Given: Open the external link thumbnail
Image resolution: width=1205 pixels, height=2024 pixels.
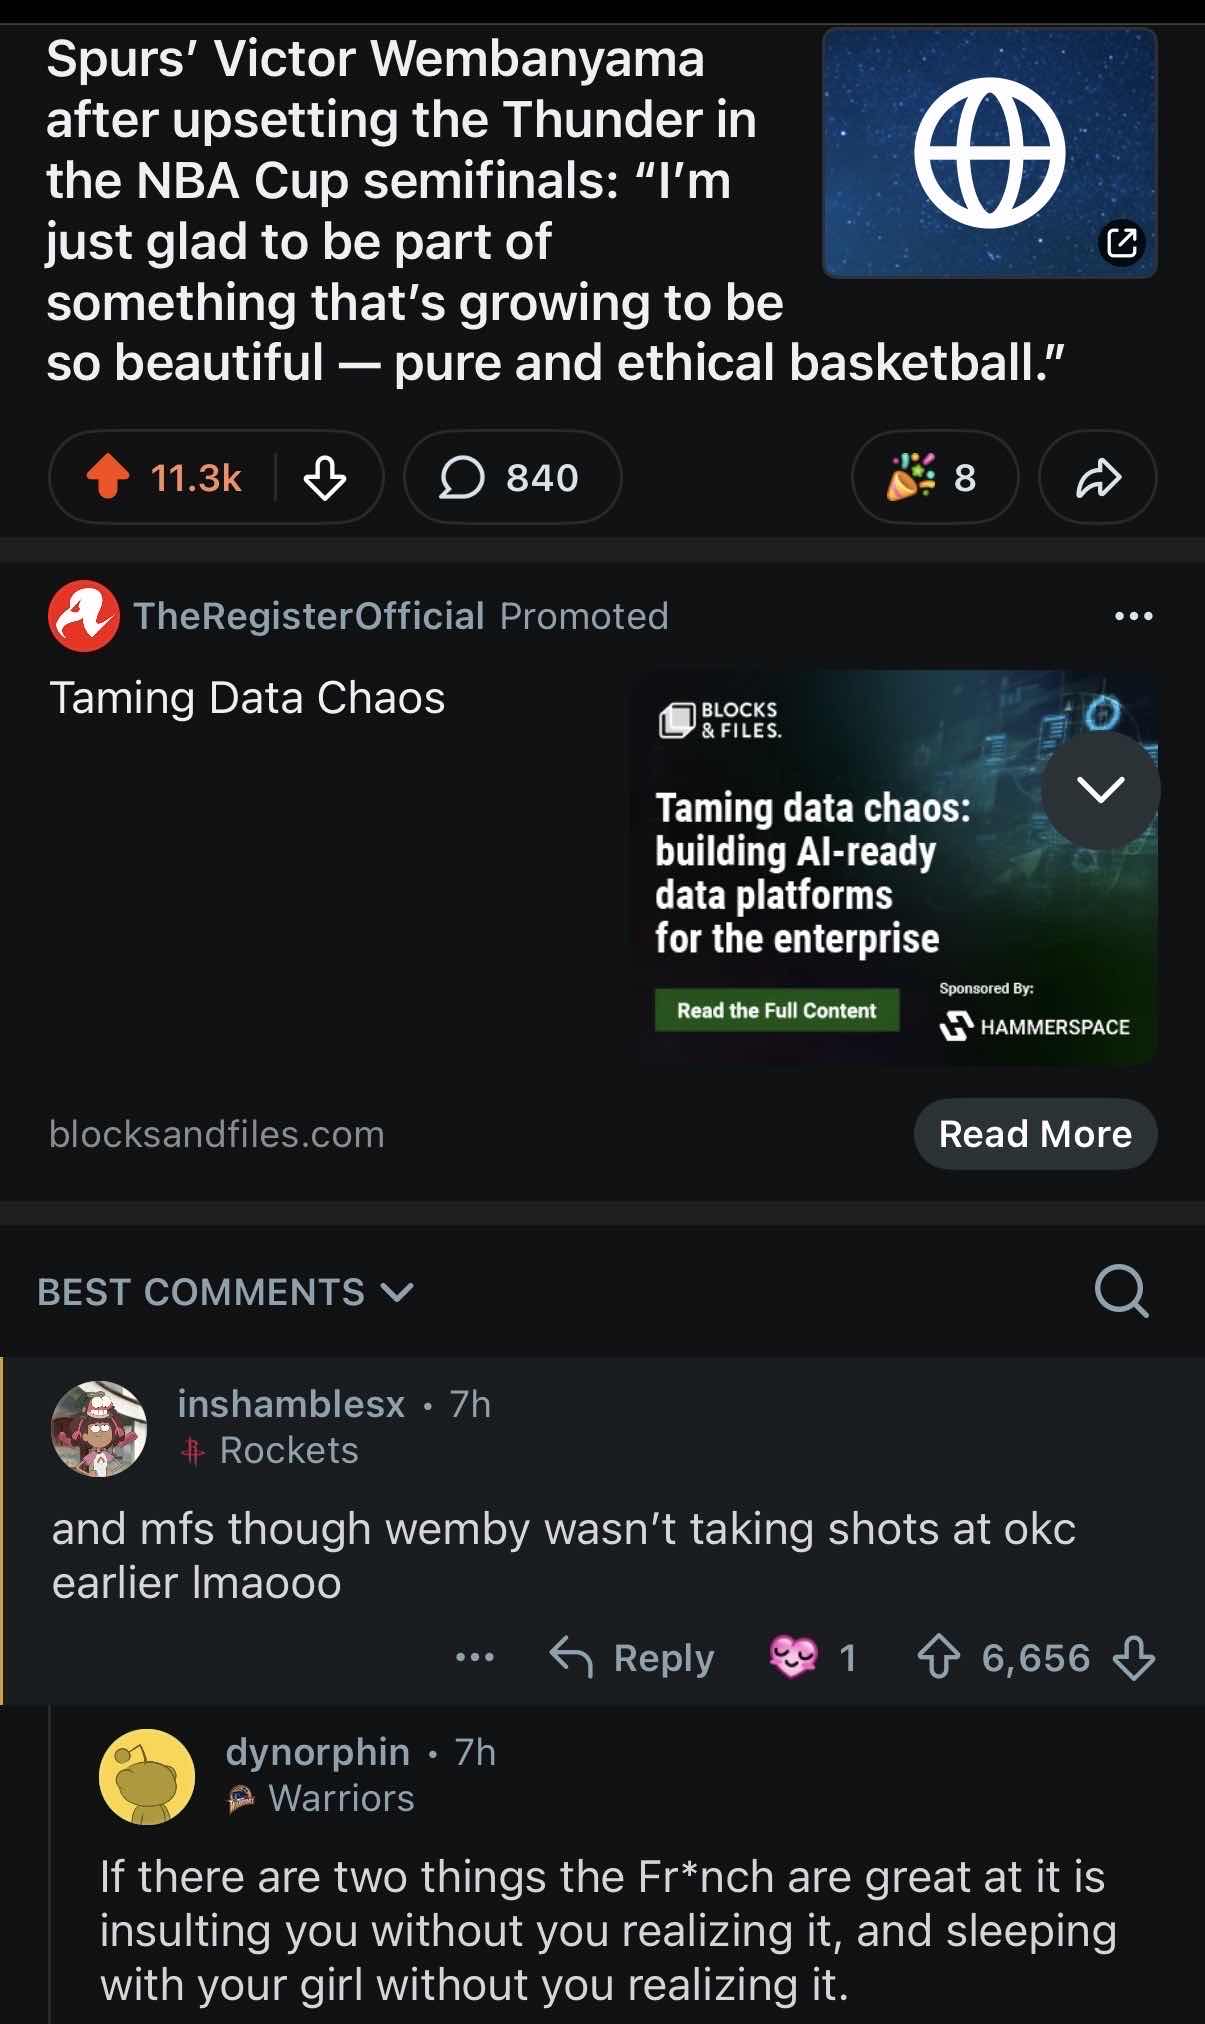Looking at the screenshot, I should tap(989, 153).
